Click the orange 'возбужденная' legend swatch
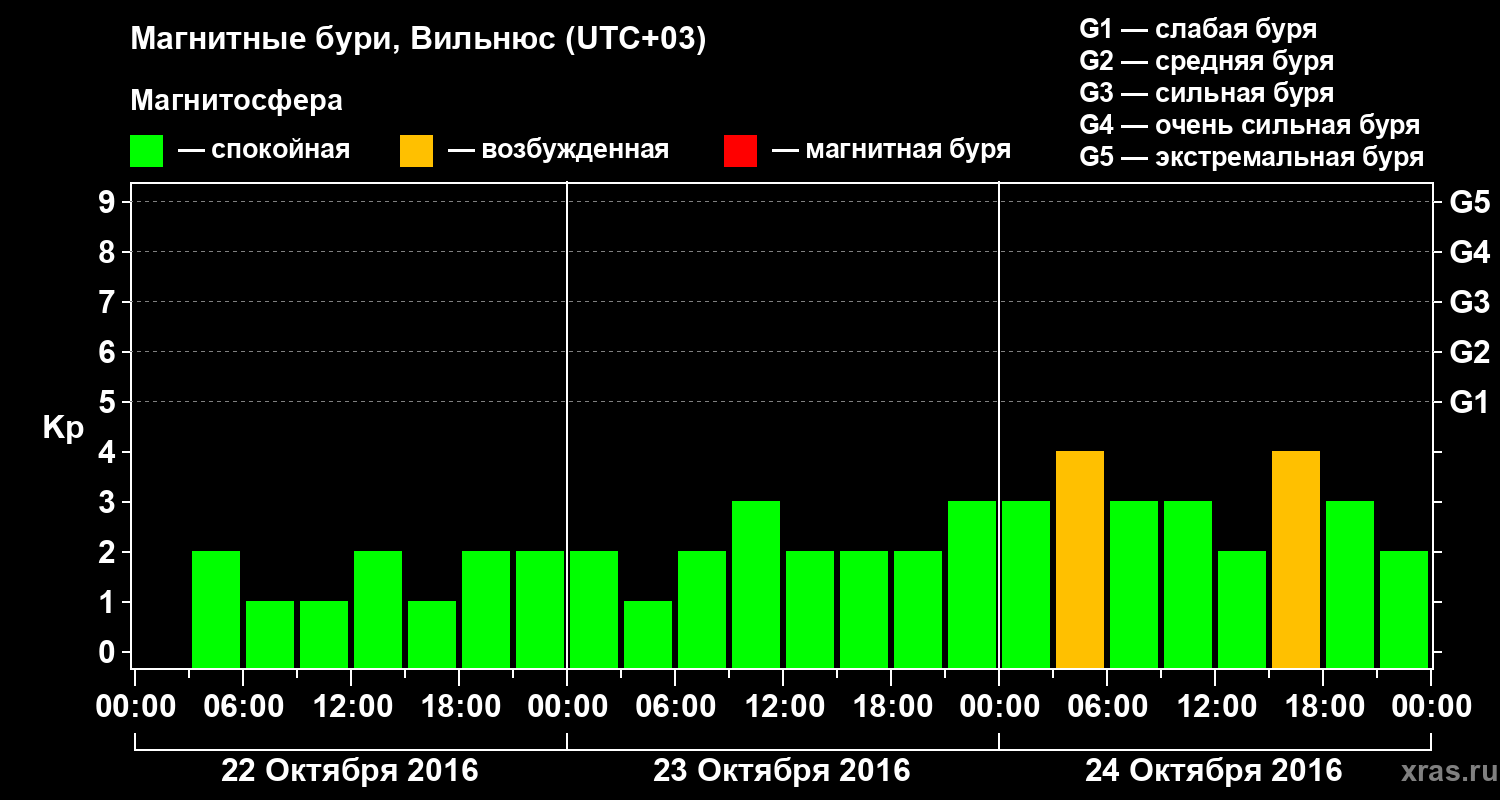The height and width of the screenshot is (800, 1500). tap(416, 151)
